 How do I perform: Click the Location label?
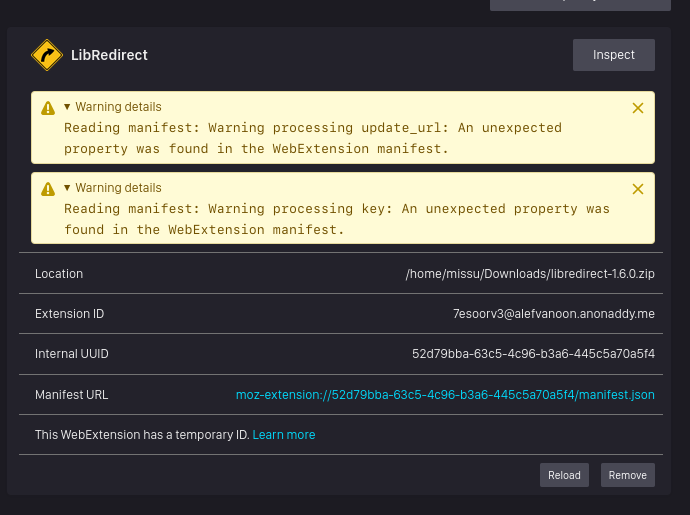(59, 274)
